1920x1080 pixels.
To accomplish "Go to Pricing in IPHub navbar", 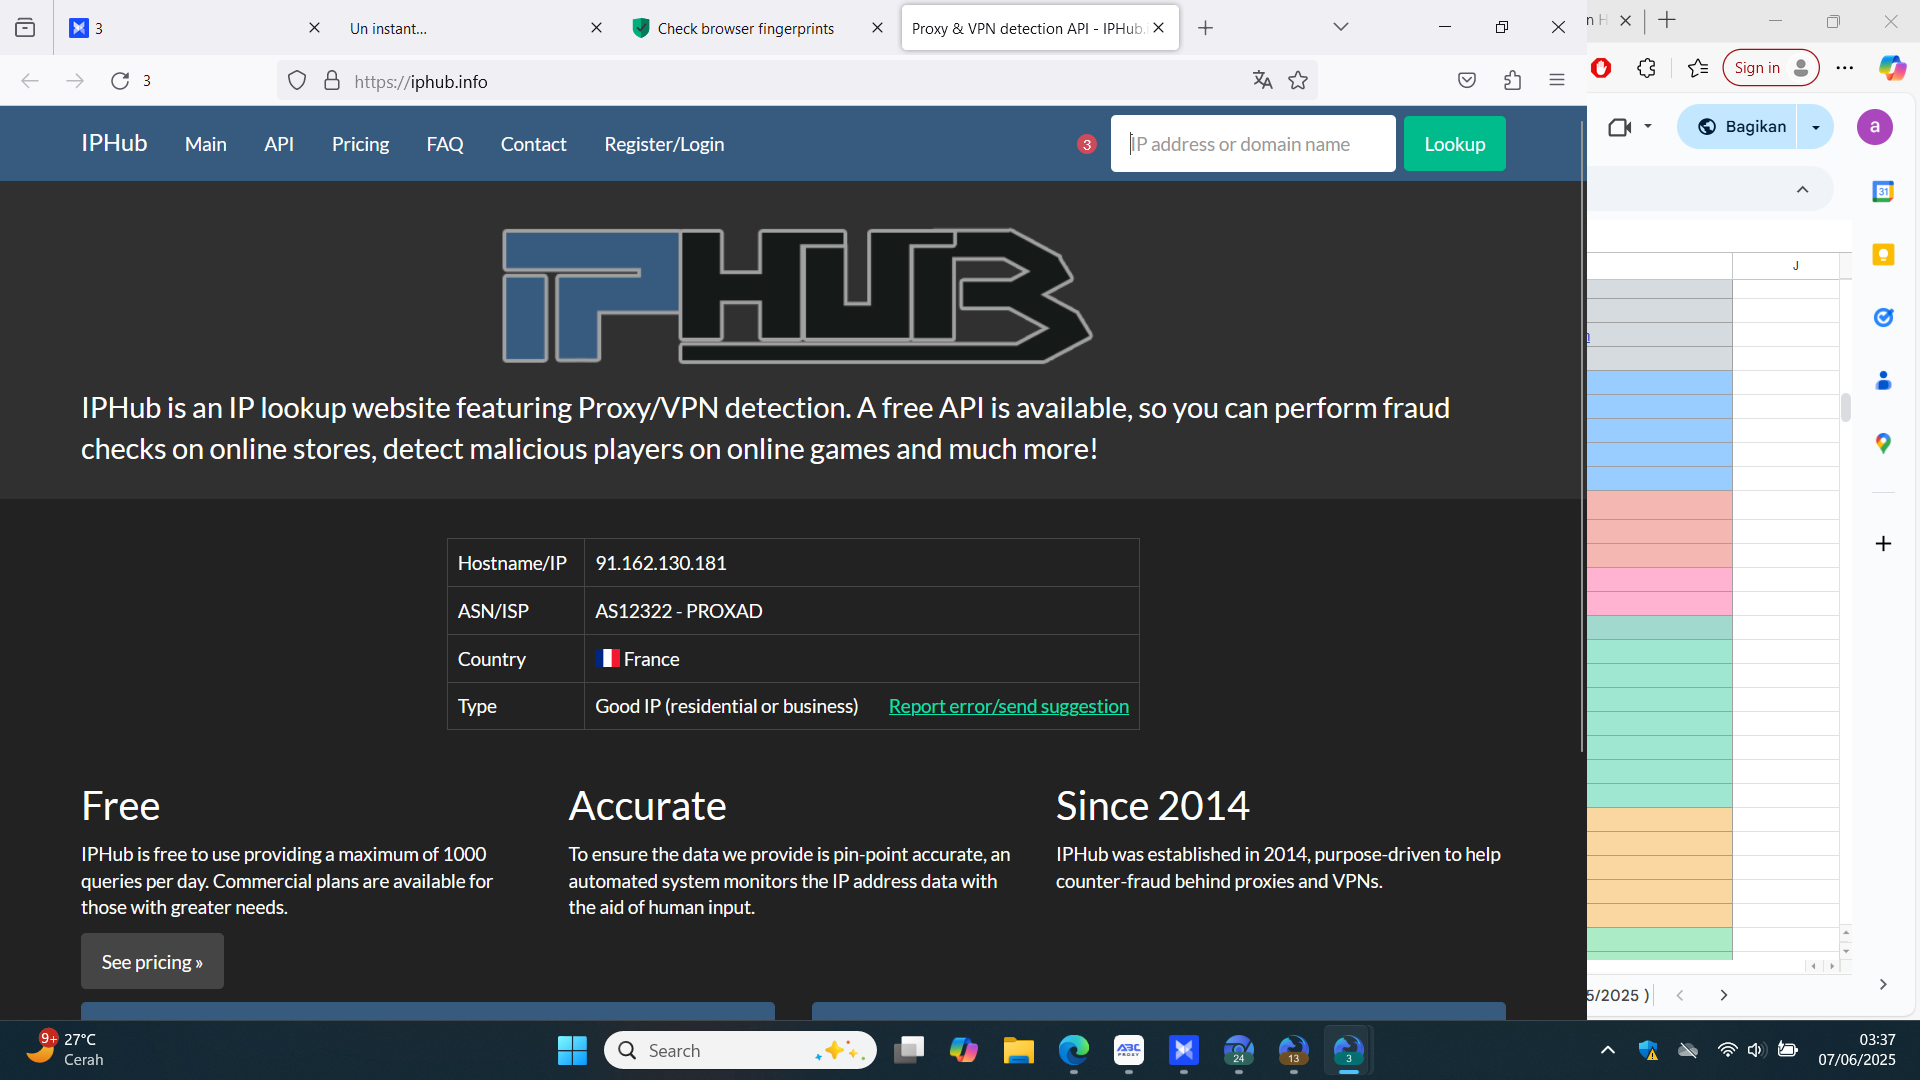I will click(360, 144).
